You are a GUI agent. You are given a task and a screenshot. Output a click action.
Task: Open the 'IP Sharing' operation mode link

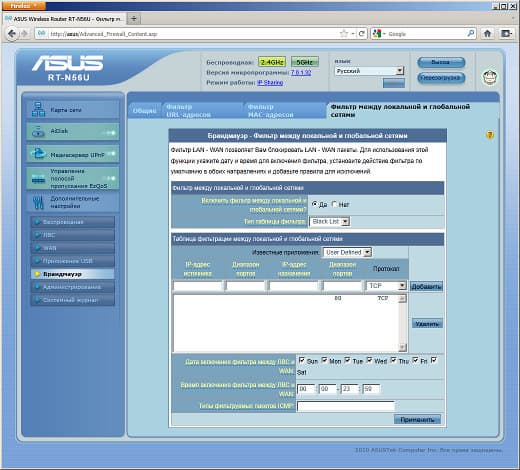(x=270, y=82)
